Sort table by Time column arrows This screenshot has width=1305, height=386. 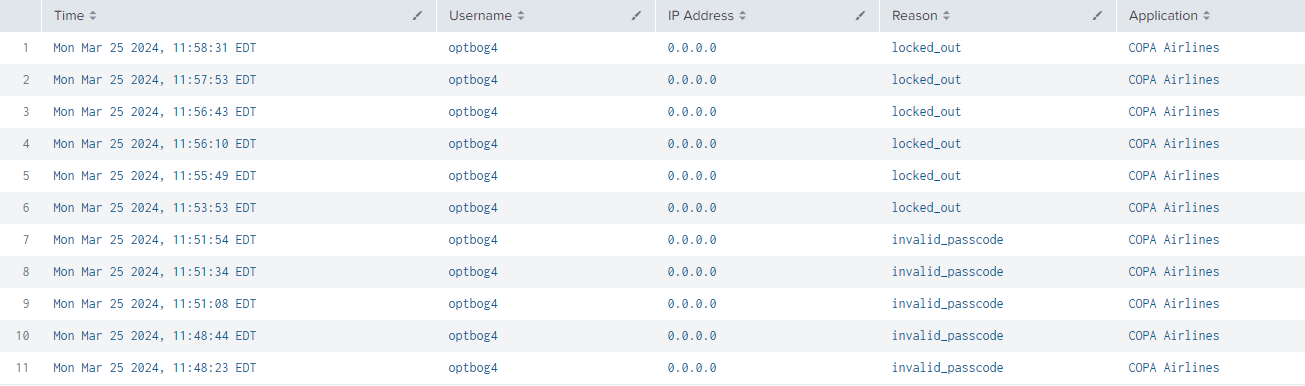[93, 16]
